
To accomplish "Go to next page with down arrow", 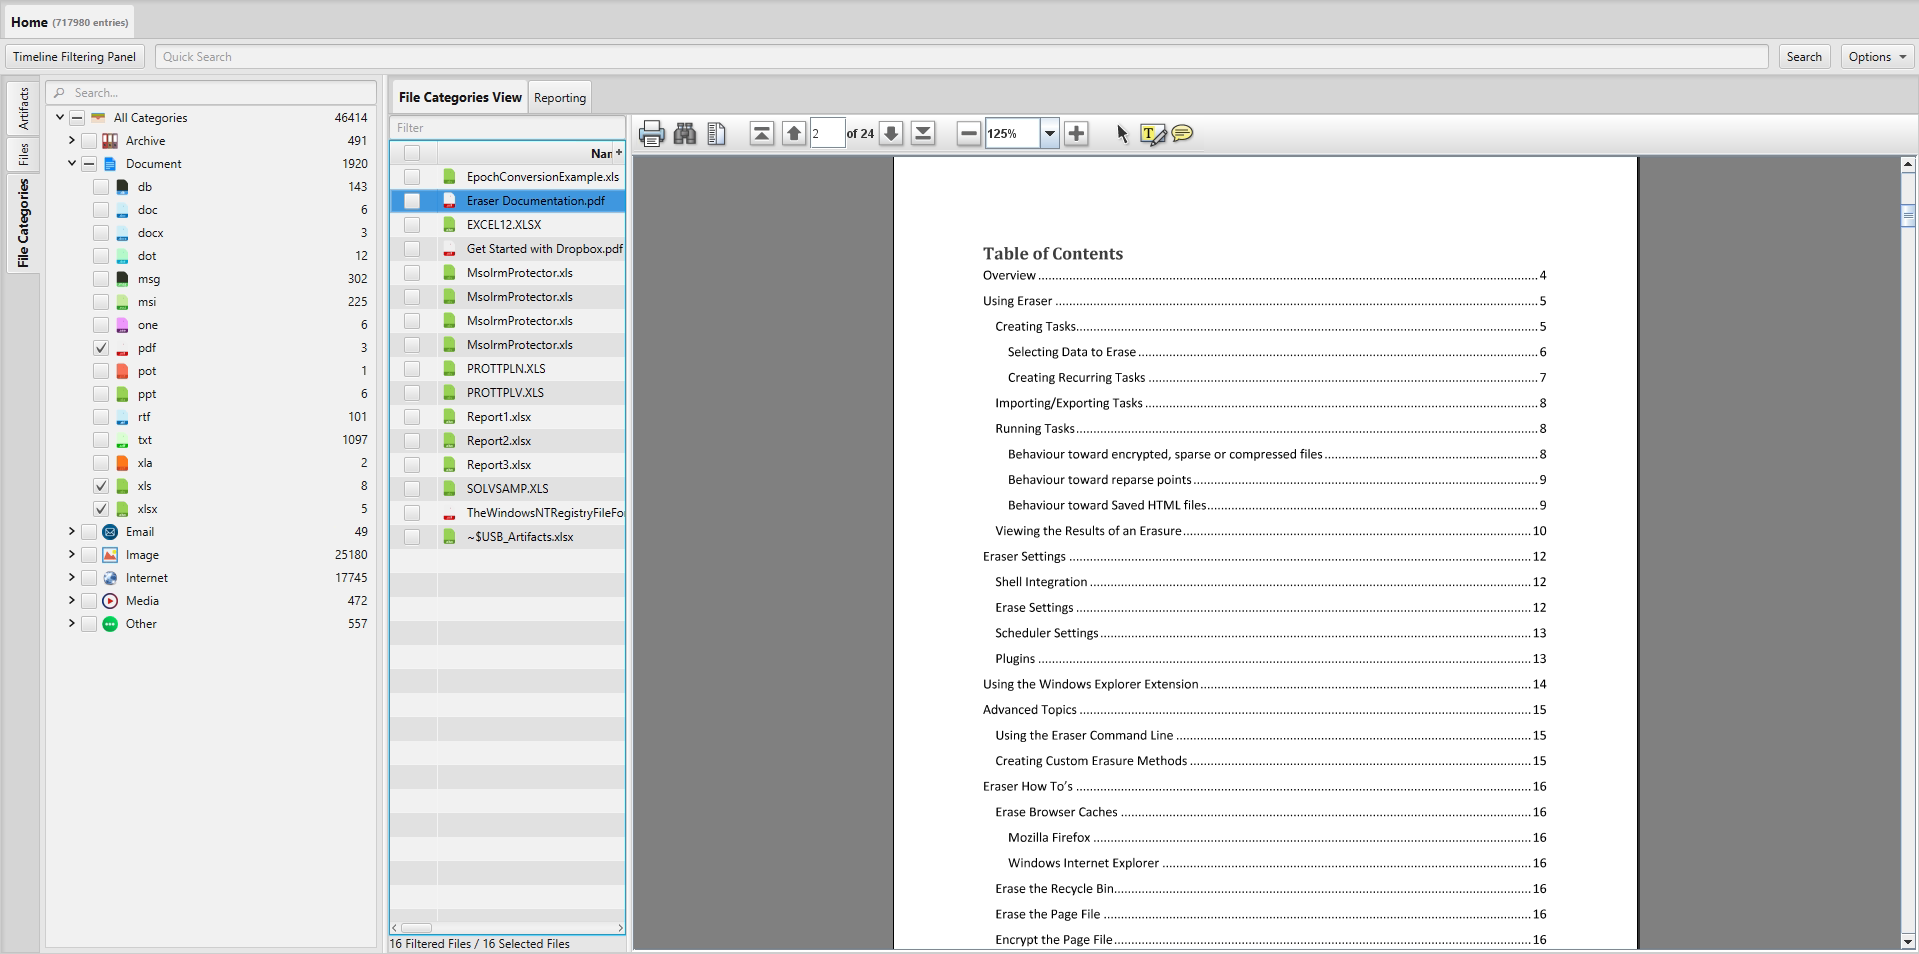I will (891, 133).
